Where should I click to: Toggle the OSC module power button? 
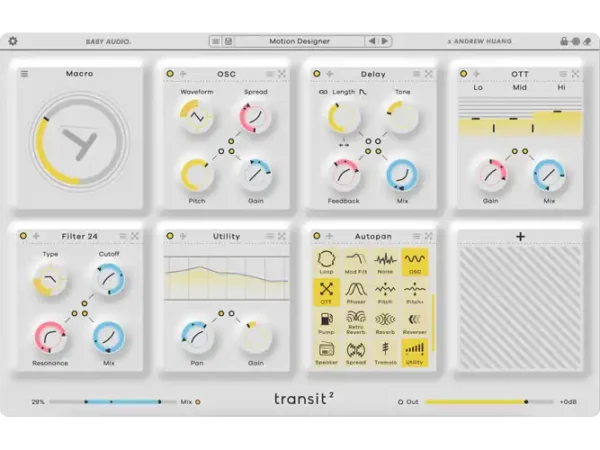[x=170, y=73]
